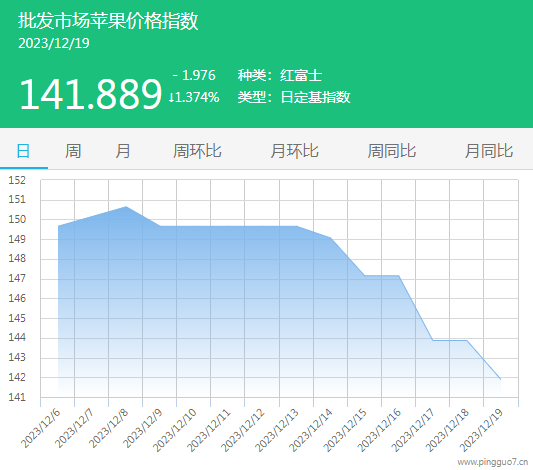Switch to the 周同比 tab
533x470 pixels.
click(392, 151)
